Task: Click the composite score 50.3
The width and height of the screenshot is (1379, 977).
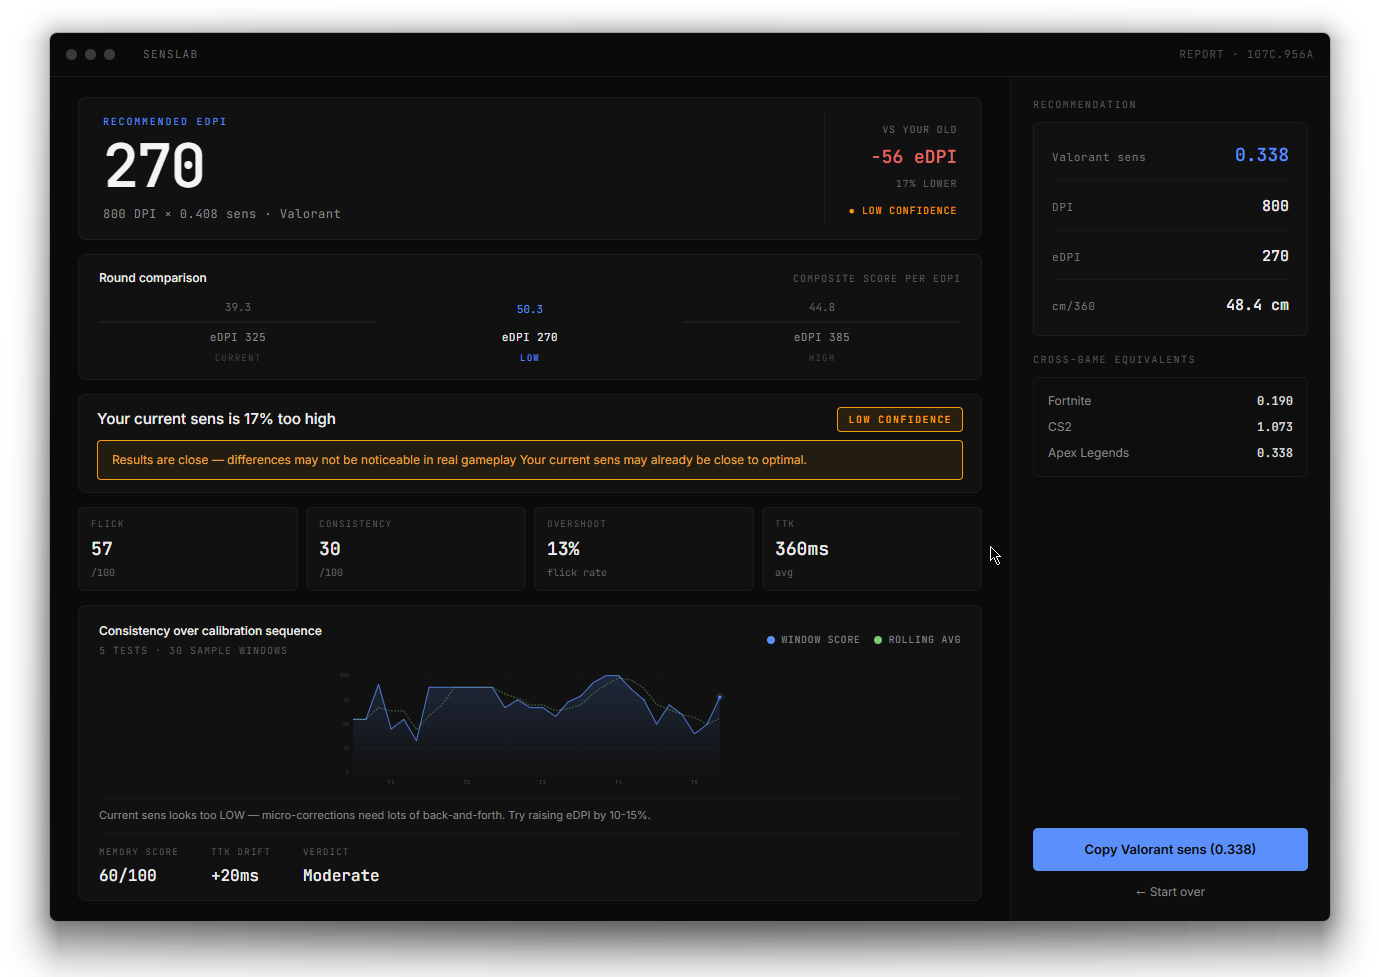Action: point(530,310)
